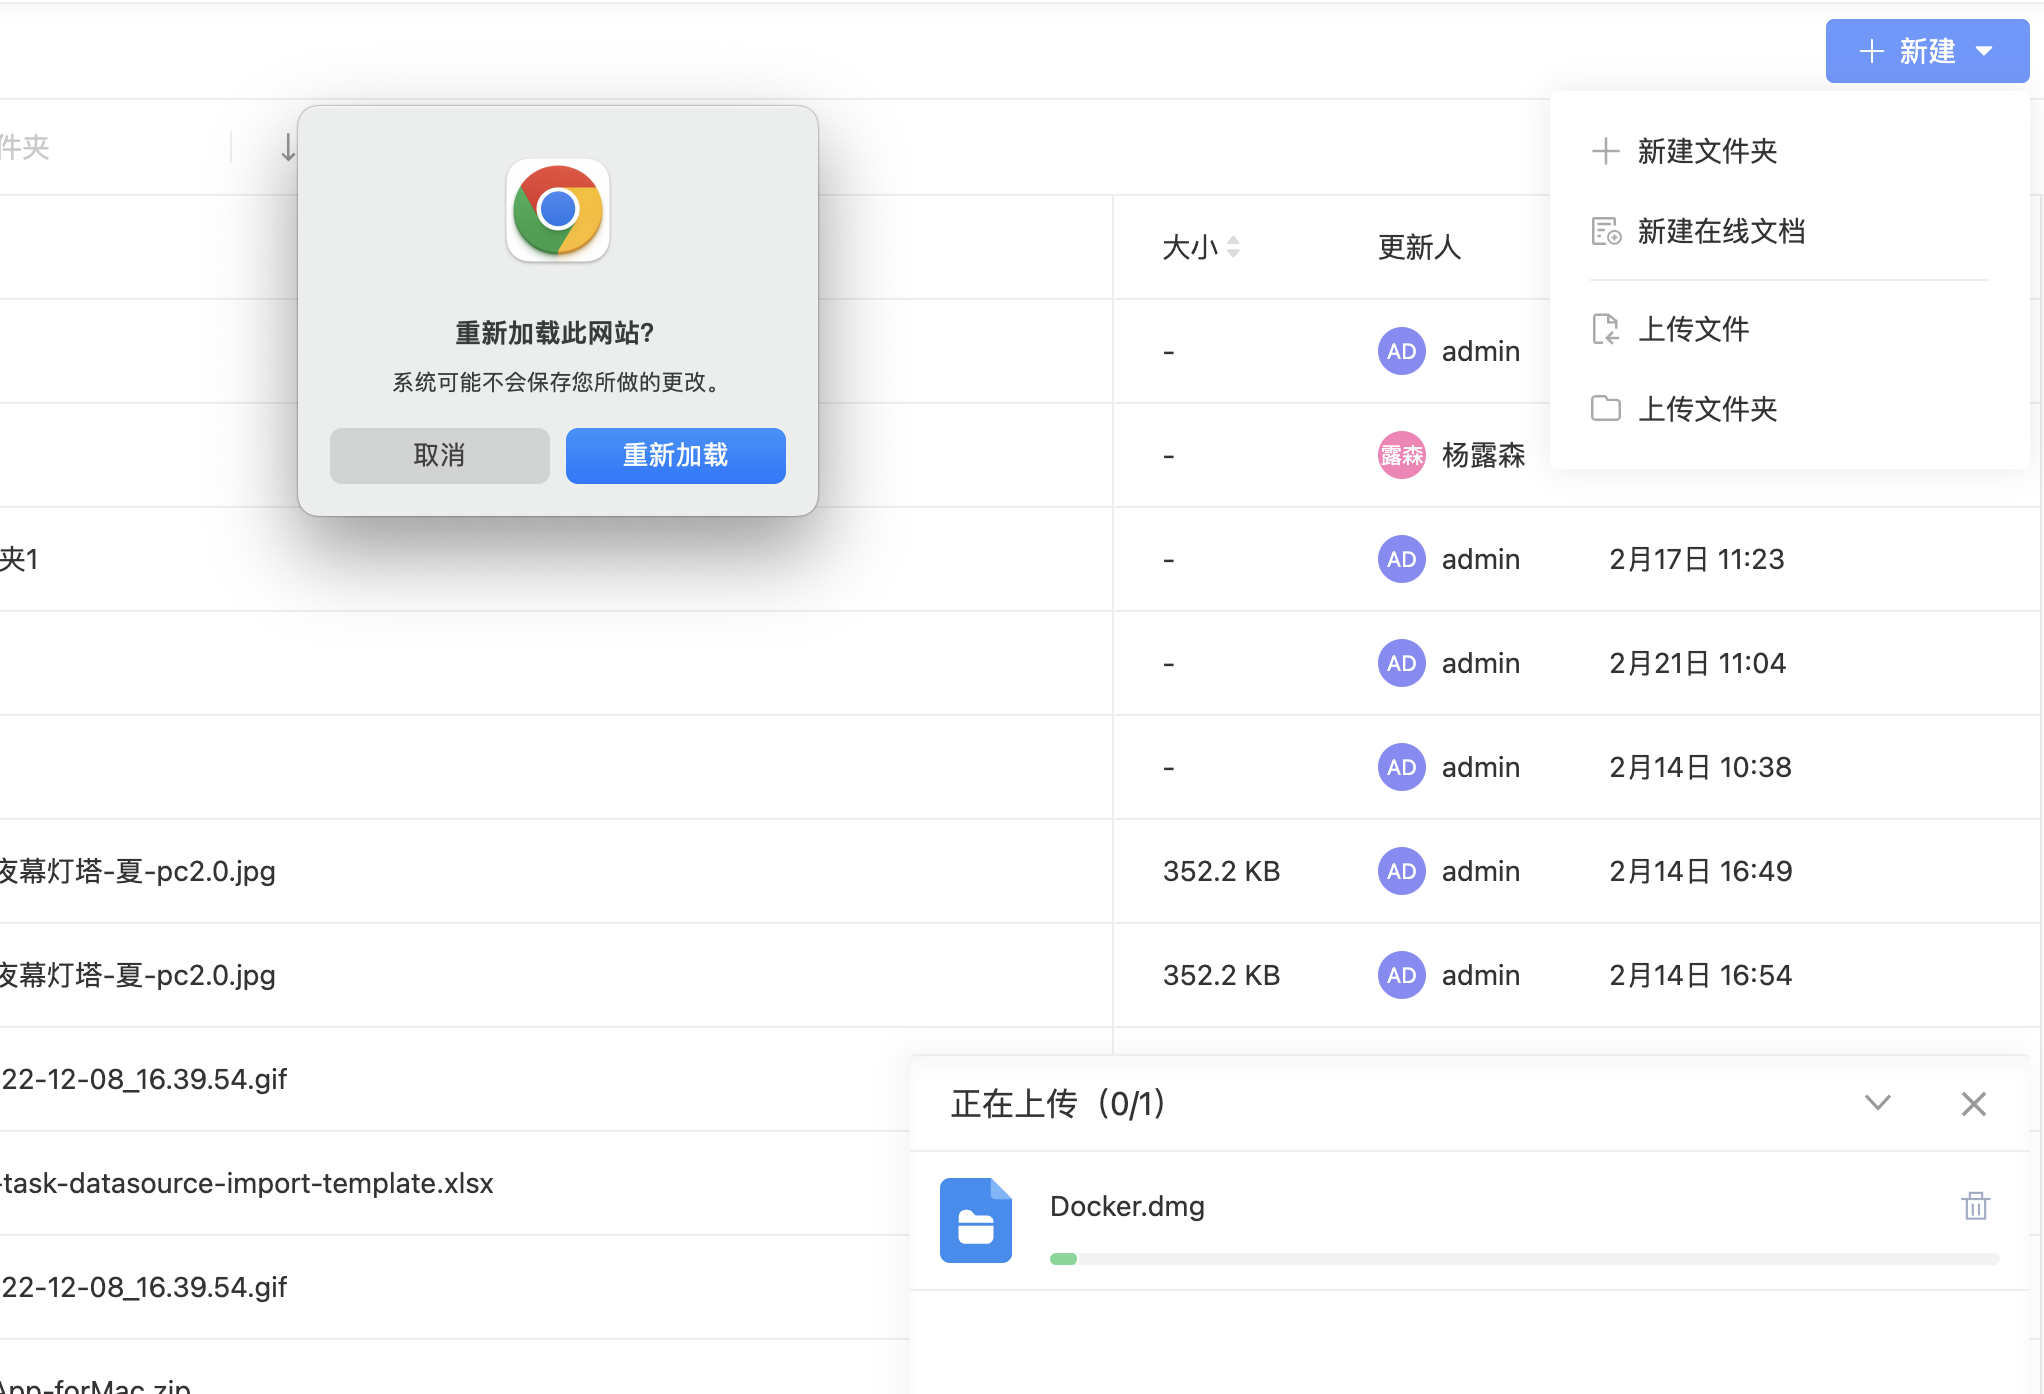2044x1394 pixels.
Task: Close the upload progress panel
Action: 1973,1104
